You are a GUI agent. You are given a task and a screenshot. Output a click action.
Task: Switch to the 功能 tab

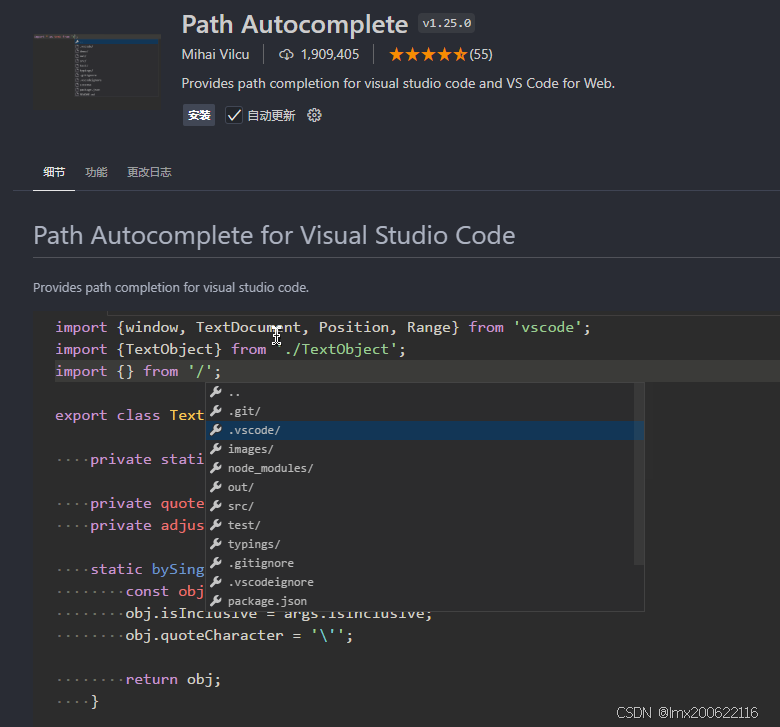(x=97, y=172)
